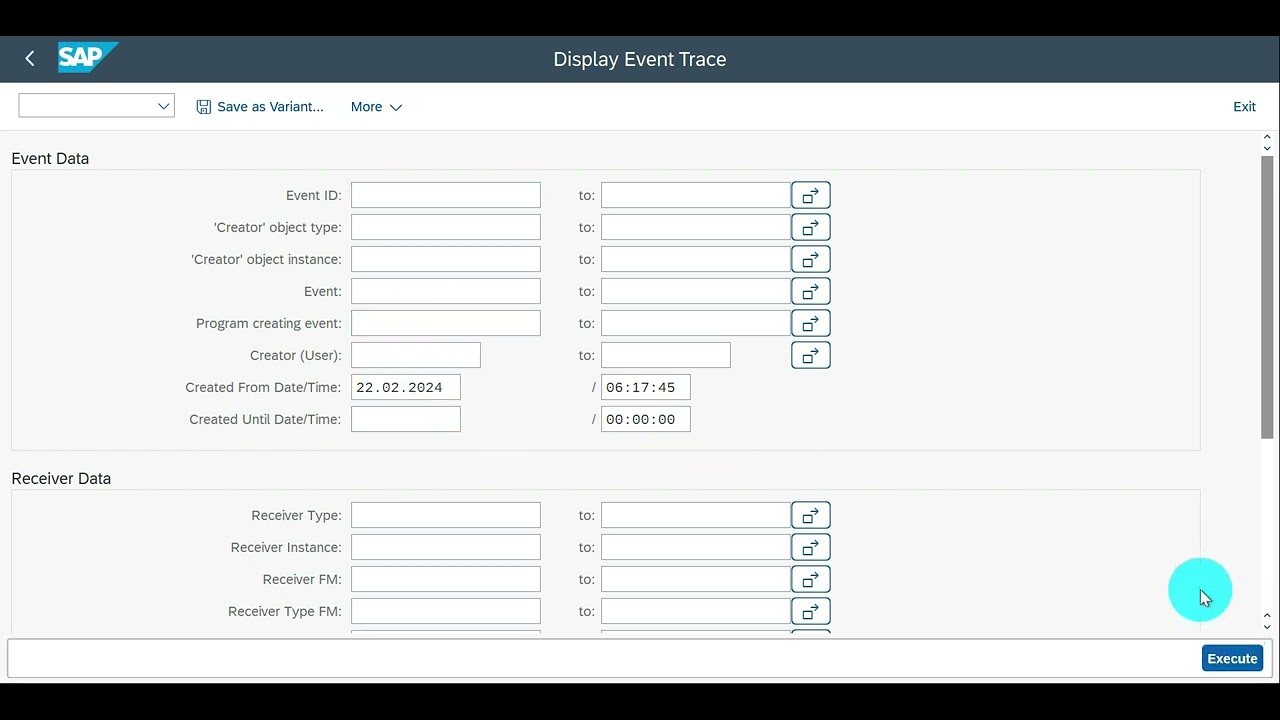The image size is (1280, 720).
Task: Expand the More menu
Action: 376,107
